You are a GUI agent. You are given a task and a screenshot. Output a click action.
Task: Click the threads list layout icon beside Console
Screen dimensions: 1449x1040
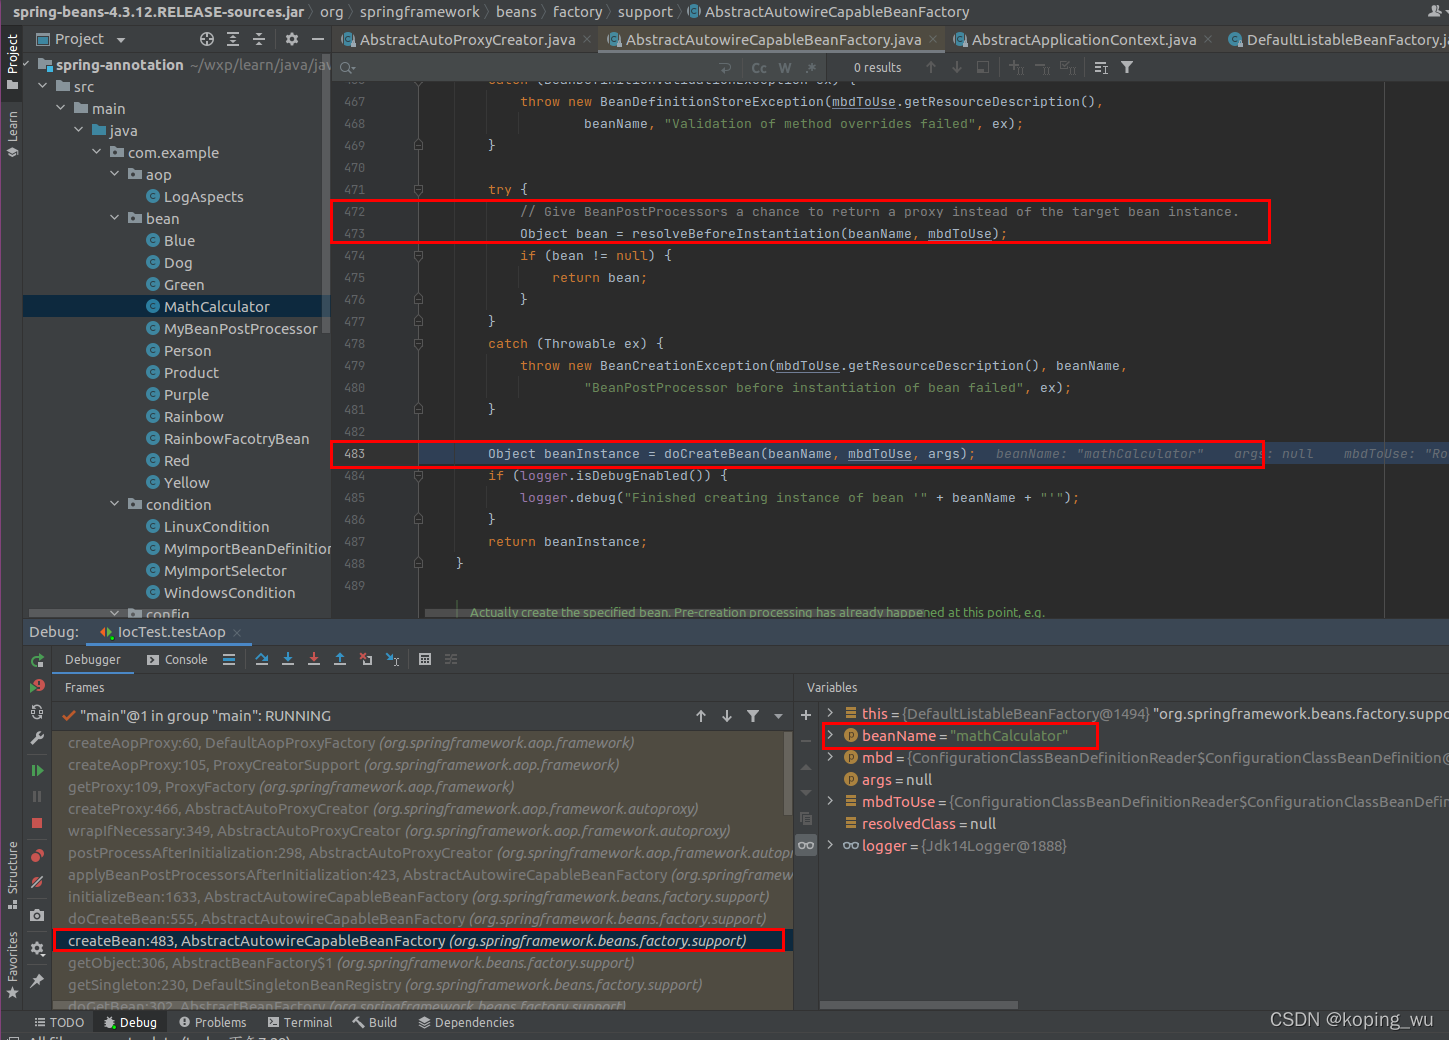(x=229, y=659)
